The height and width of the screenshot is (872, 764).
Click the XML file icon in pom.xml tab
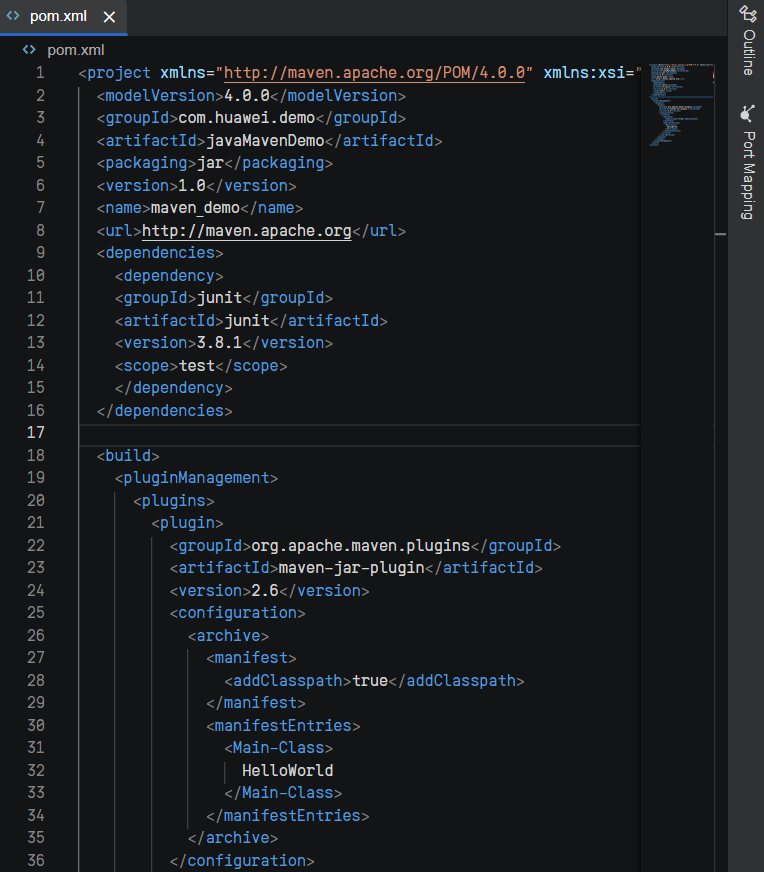(x=14, y=17)
